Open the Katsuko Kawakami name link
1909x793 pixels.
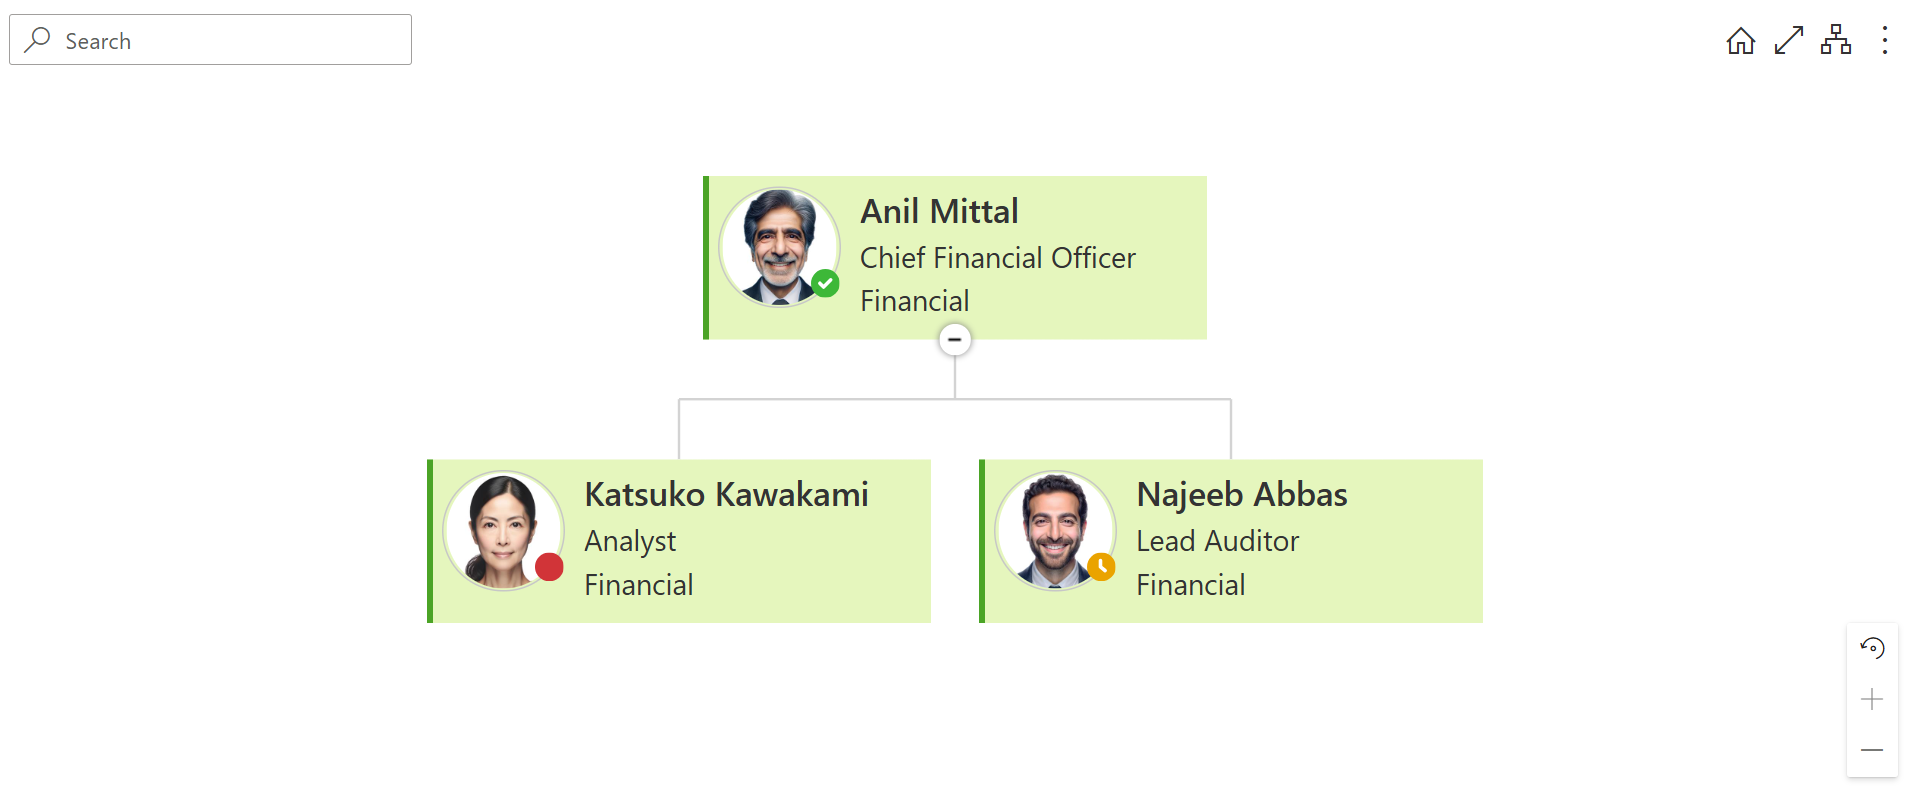click(x=726, y=495)
